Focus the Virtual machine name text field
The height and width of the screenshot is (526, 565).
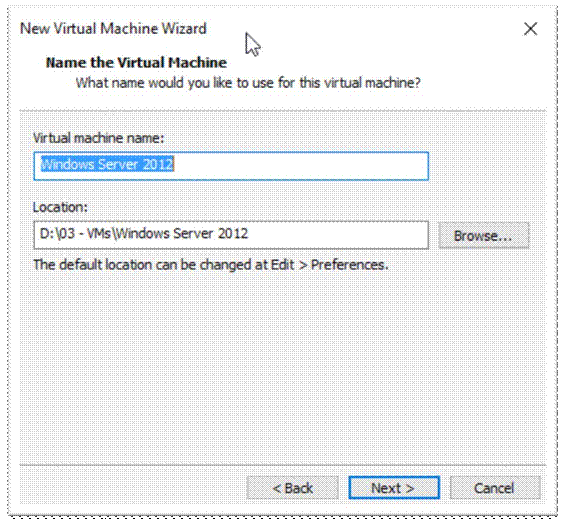click(x=231, y=166)
